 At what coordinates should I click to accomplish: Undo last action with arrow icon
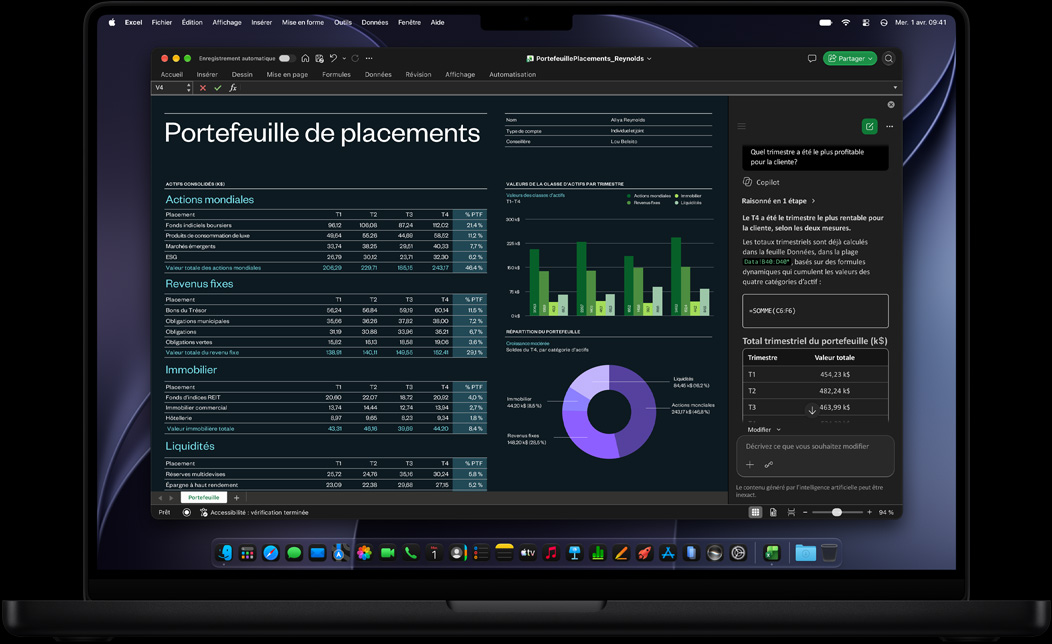pos(333,58)
